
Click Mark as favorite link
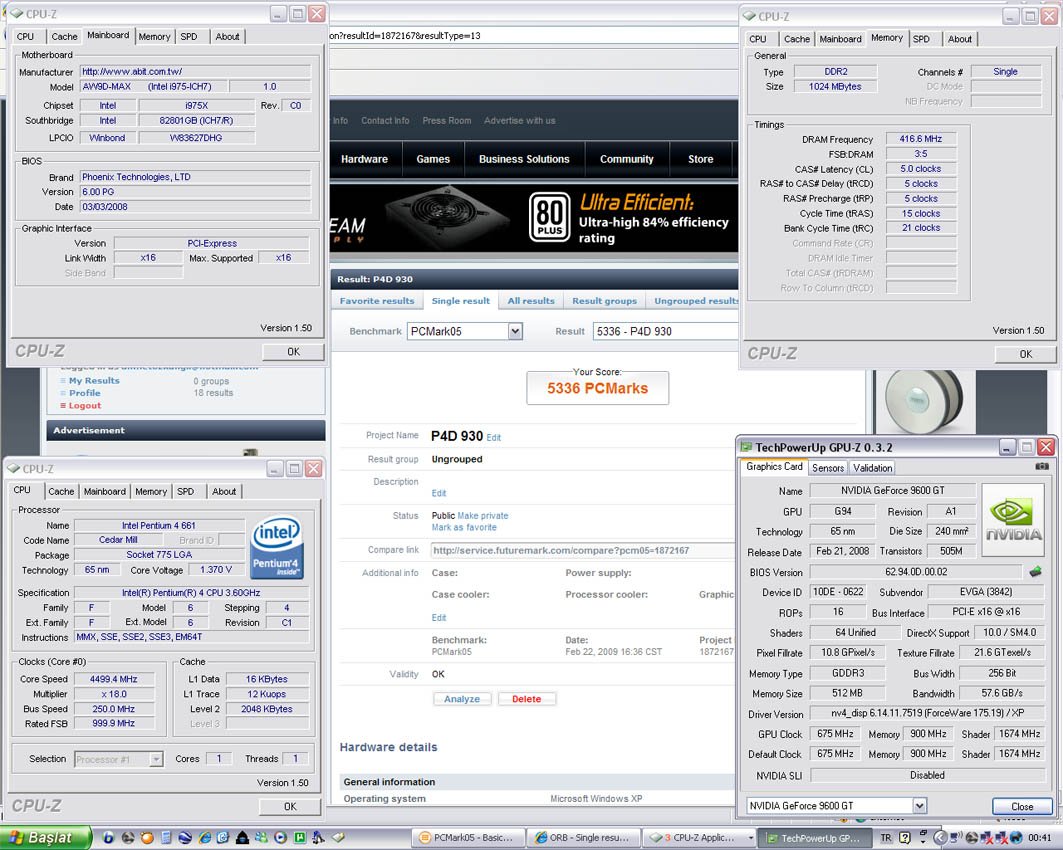[464, 527]
